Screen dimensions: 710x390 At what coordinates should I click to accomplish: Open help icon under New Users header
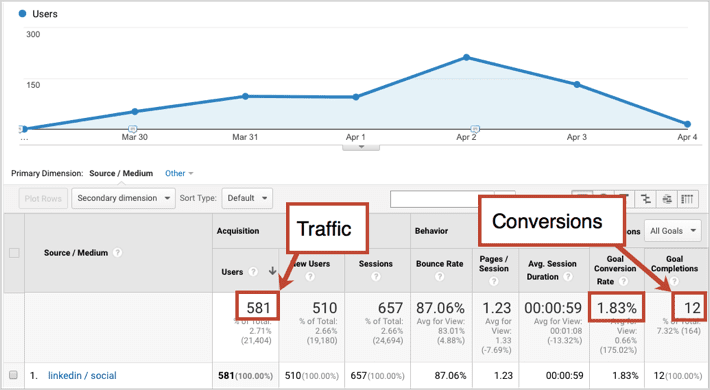tap(310, 276)
